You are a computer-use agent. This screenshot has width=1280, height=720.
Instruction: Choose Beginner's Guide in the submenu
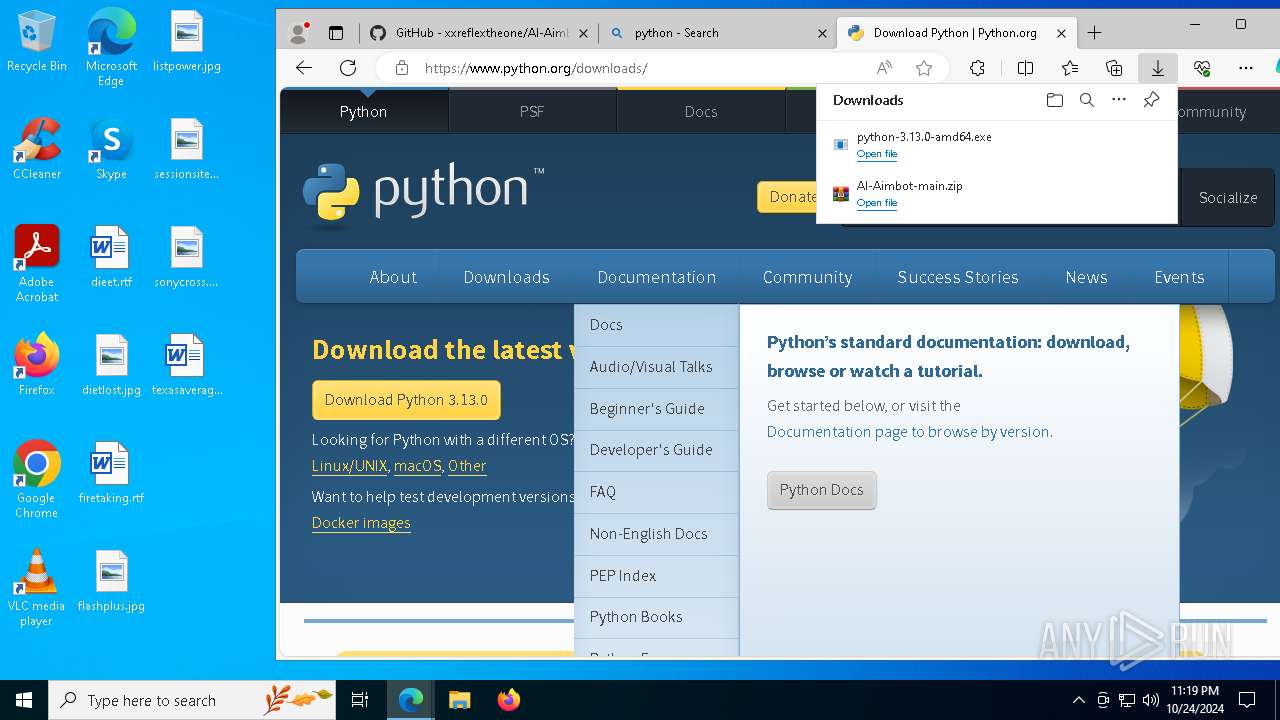[656, 409]
